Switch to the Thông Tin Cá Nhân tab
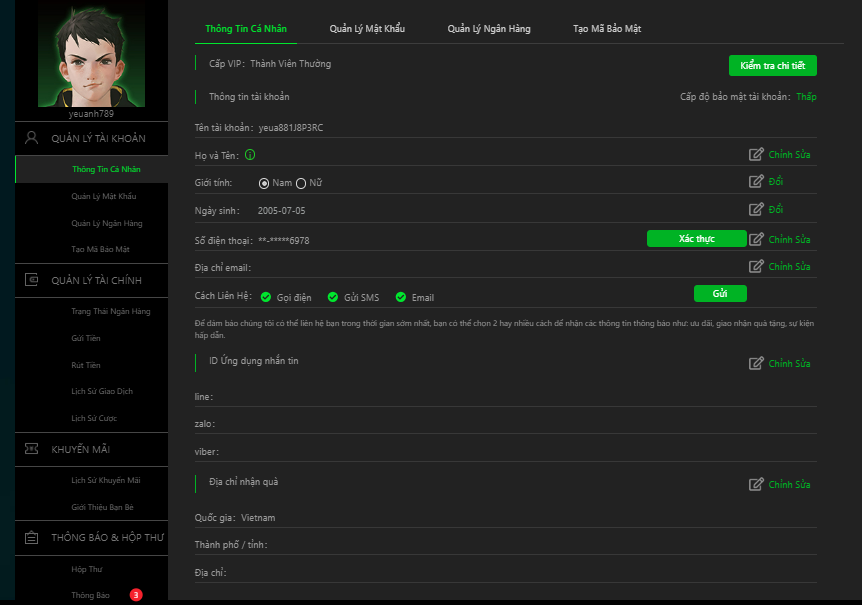This screenshot has height=605, width=862. click(x=246, y=29)
